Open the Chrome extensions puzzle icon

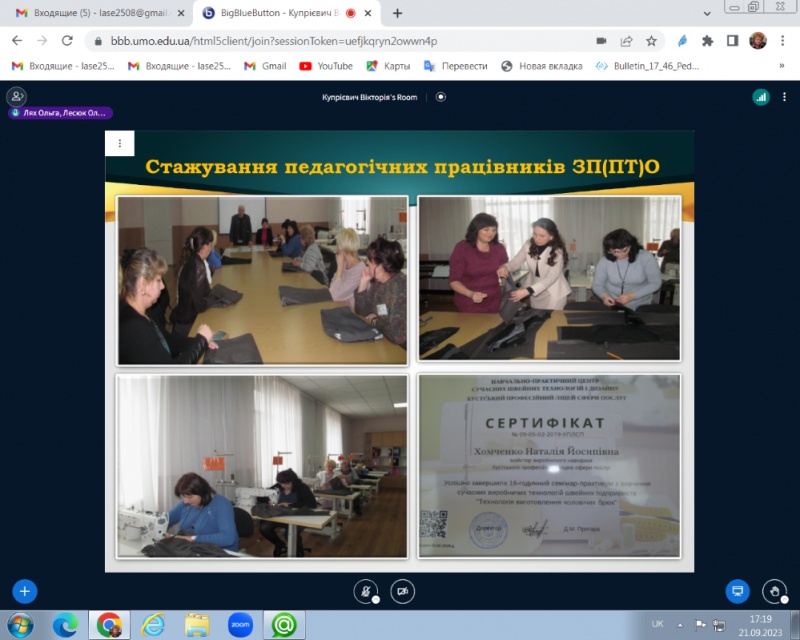707,41
